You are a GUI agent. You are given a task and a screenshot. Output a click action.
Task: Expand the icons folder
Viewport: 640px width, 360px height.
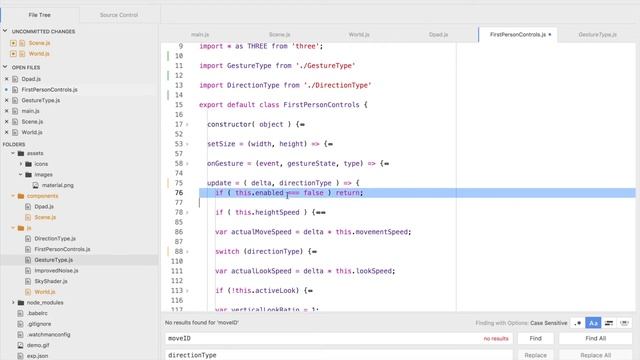coord(21,164)
